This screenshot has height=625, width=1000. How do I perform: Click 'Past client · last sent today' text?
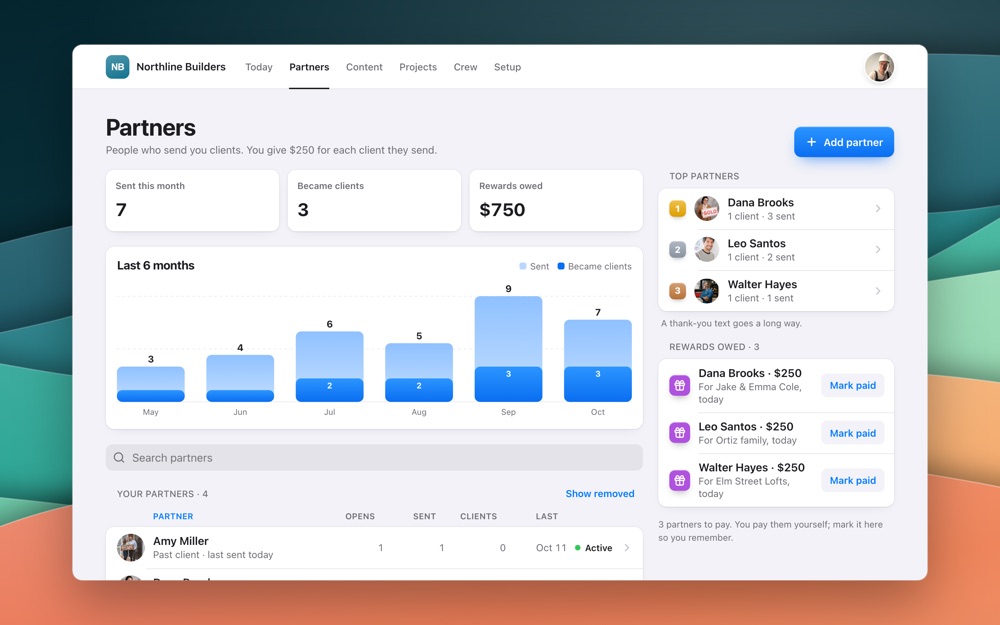coord(213,555)
